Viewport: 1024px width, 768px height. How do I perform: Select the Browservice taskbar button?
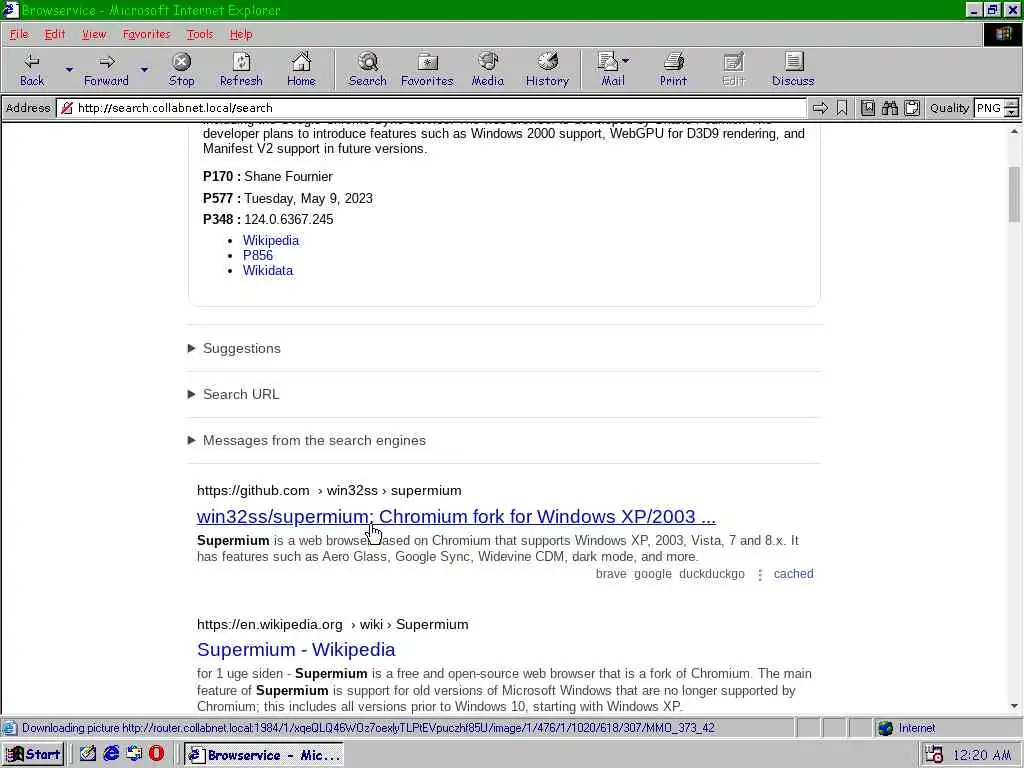(x=264, y=755)
